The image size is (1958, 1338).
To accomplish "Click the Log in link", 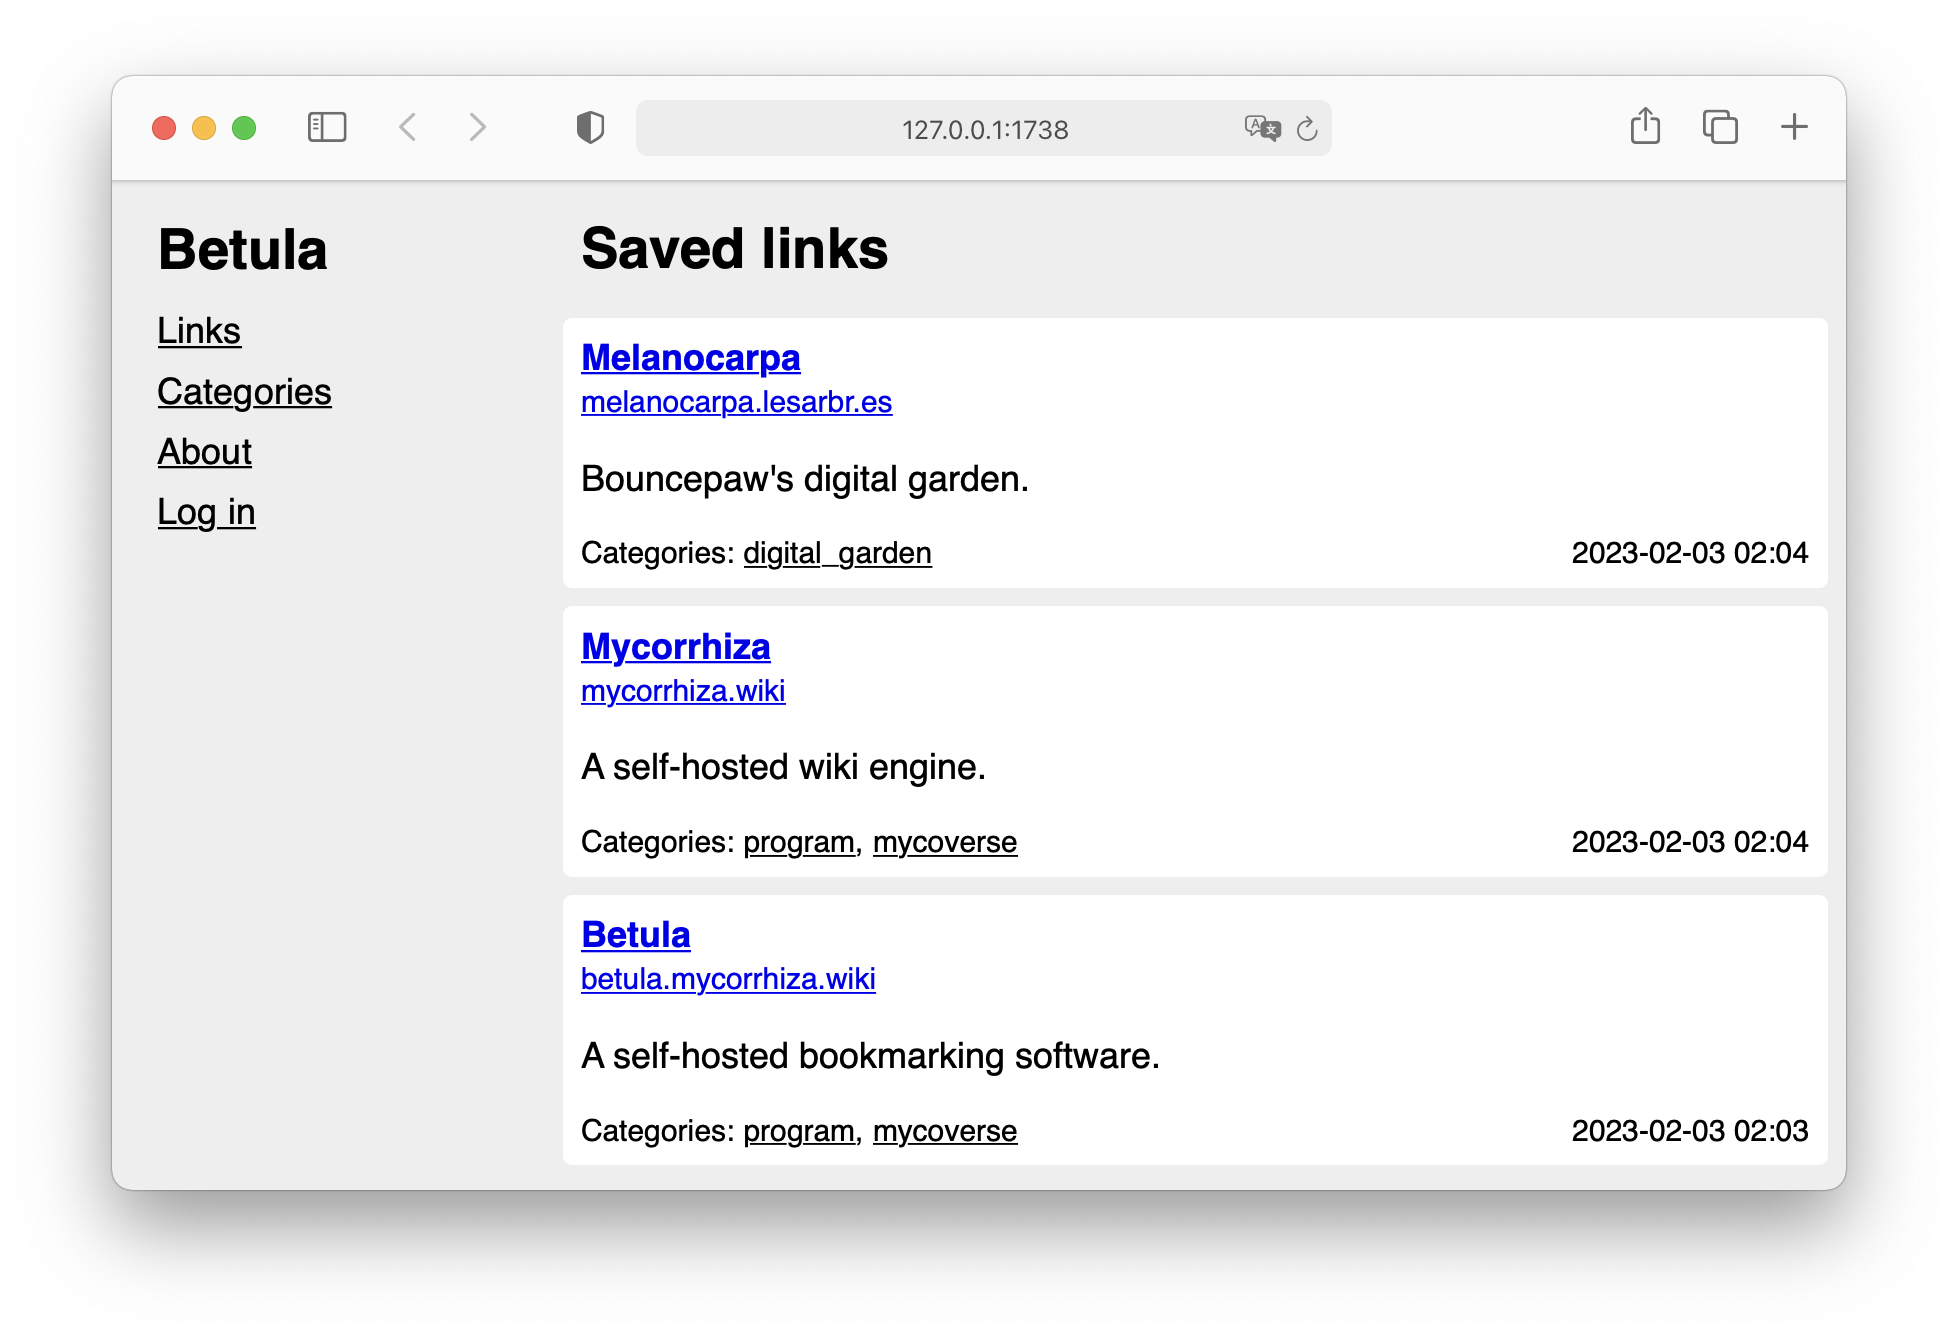I will pos(206,512).
